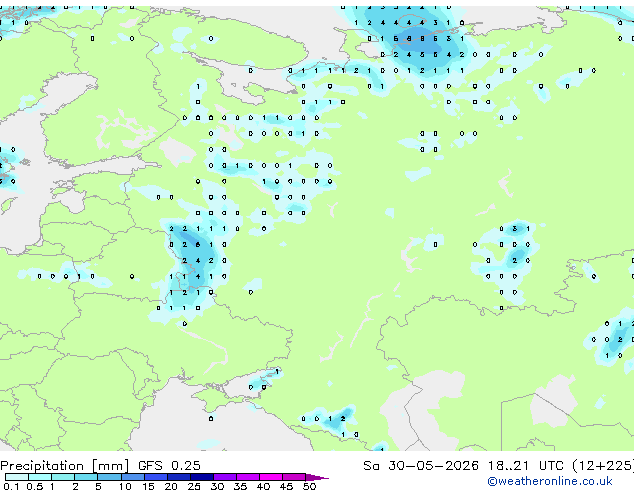The image size is (634, 490).
Task: Click the 15–20 mm blue legend swatch
Action: point(155,477)
